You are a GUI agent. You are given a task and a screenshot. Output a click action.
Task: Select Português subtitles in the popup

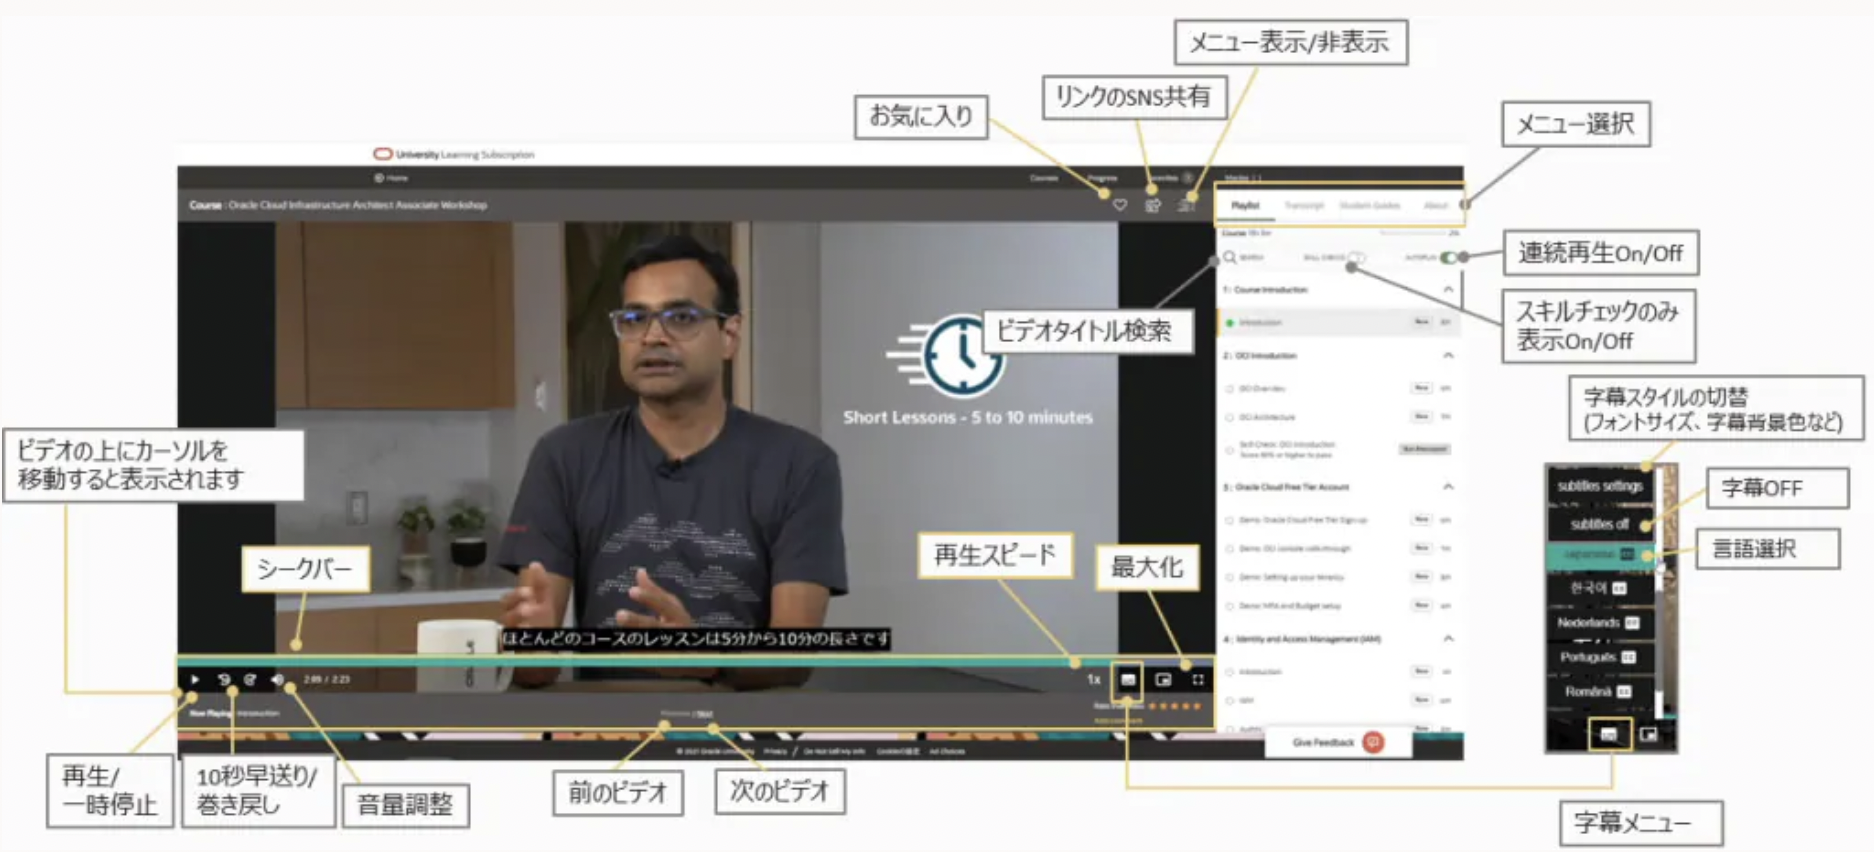[1598, 657]
